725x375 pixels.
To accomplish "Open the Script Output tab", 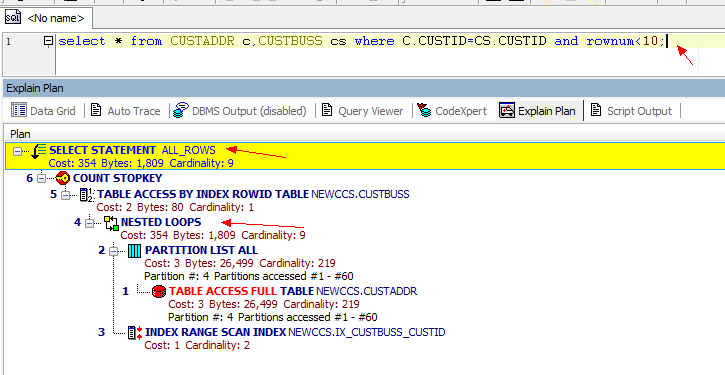I will pyautogui.click(x=631, y=111).
